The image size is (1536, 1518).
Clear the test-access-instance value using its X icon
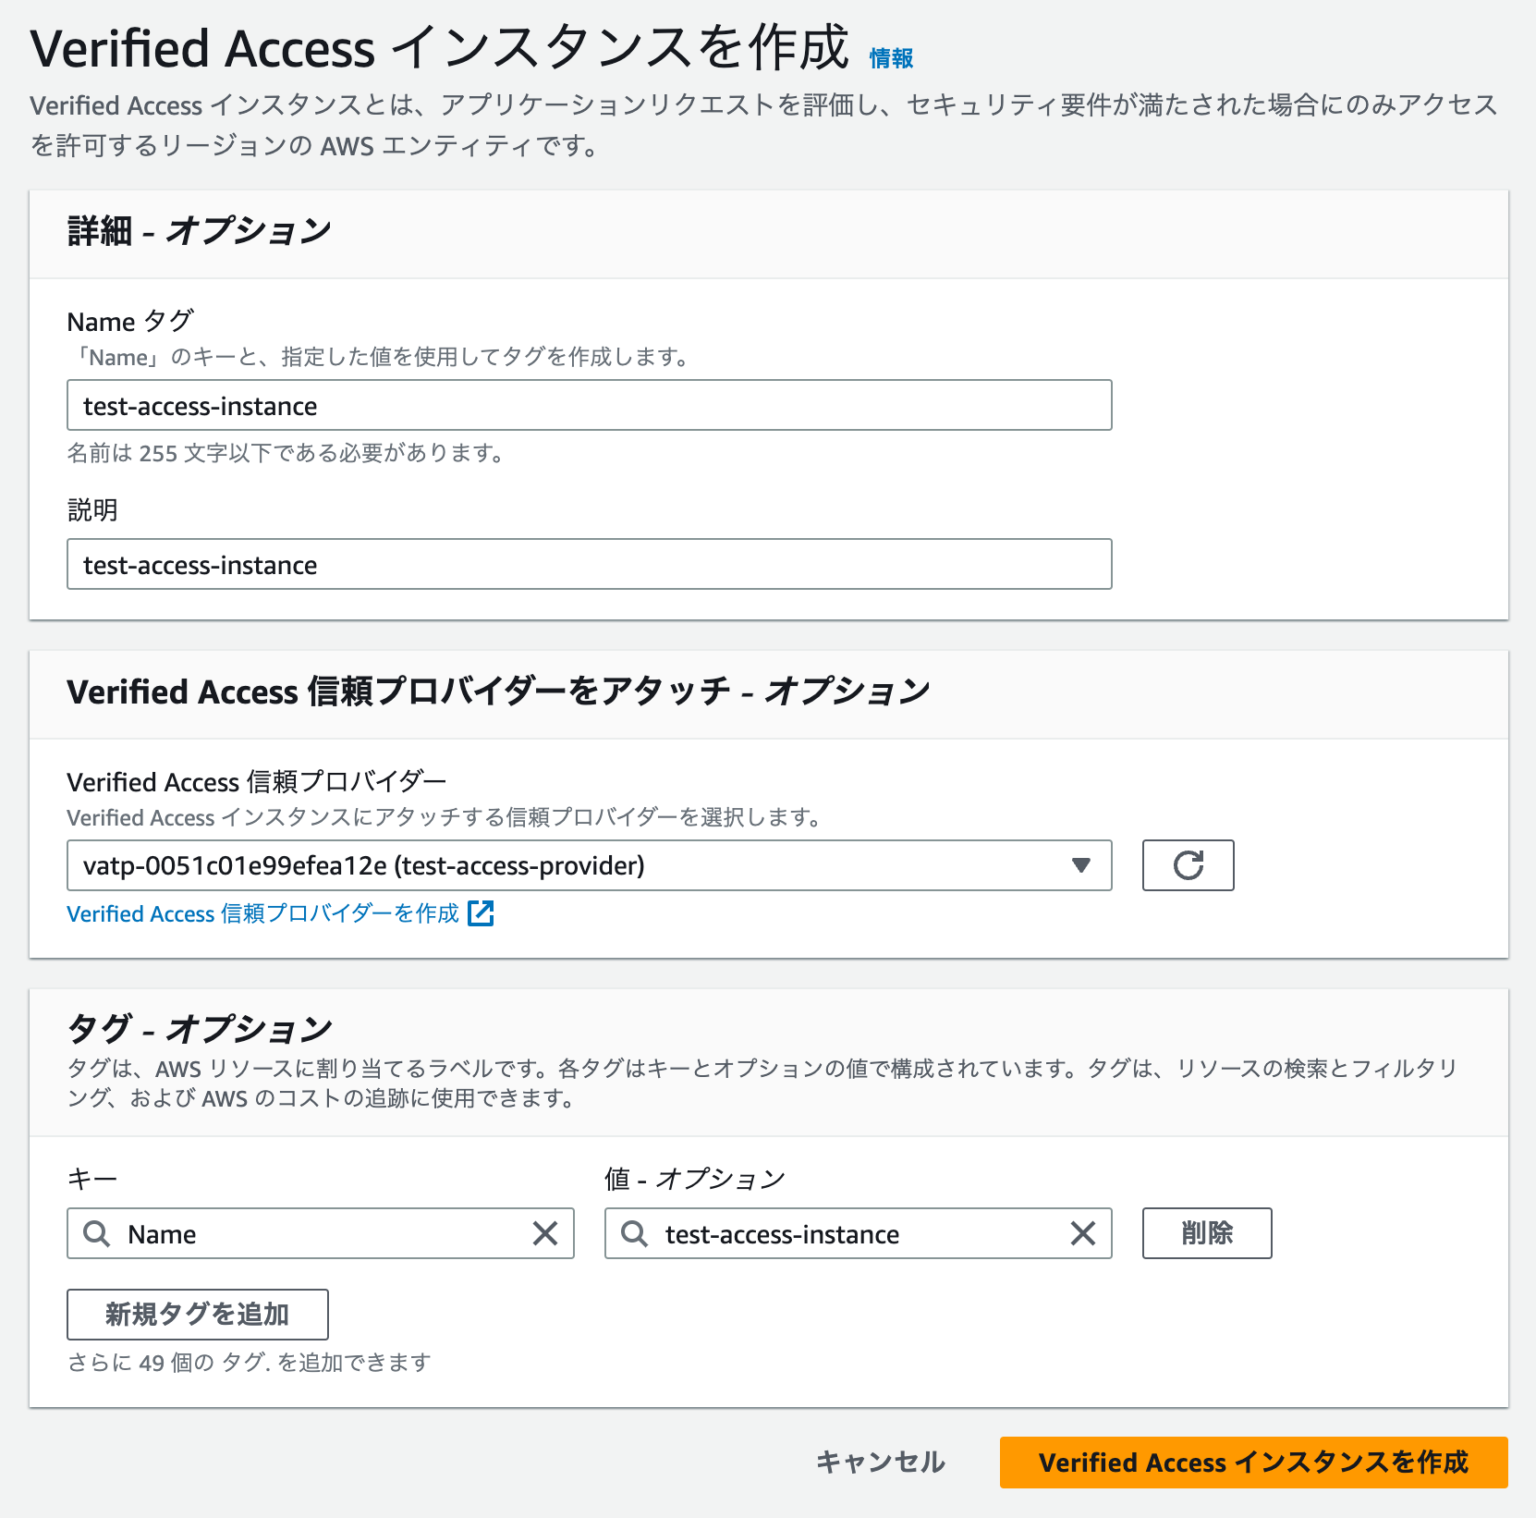coord(1083,1234)
